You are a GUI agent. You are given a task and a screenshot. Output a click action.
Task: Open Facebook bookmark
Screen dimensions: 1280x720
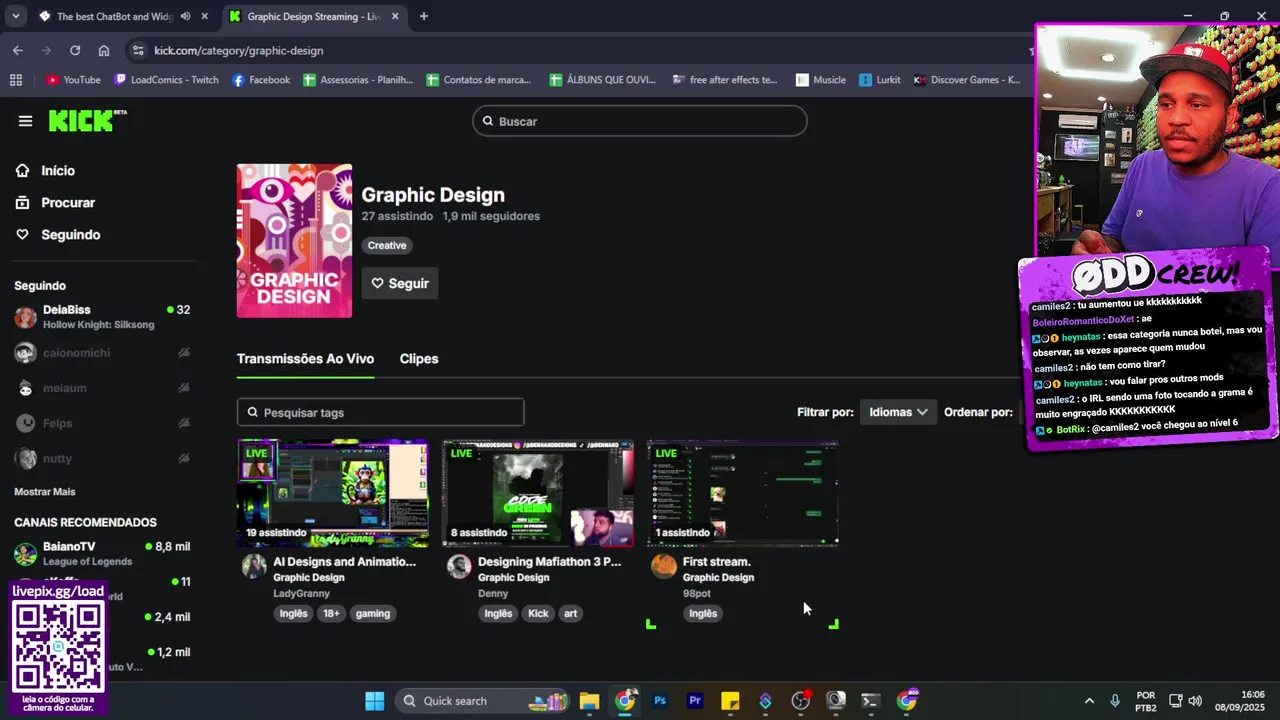point(261,80)
